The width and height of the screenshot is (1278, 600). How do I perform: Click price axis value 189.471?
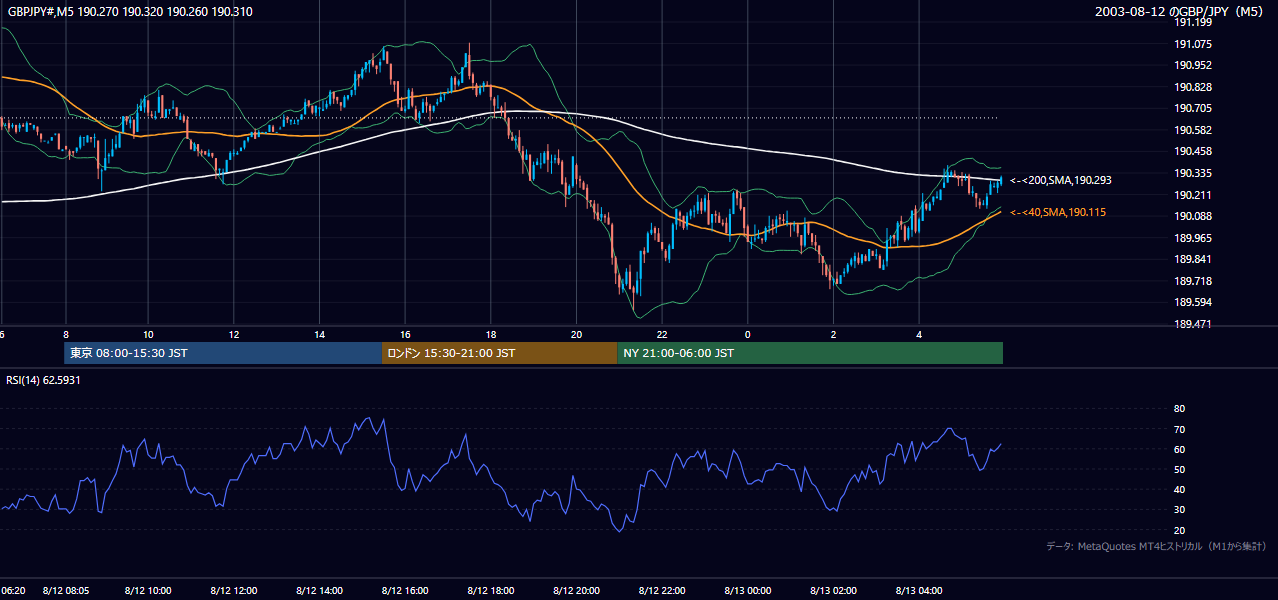tap(1193, 324)
